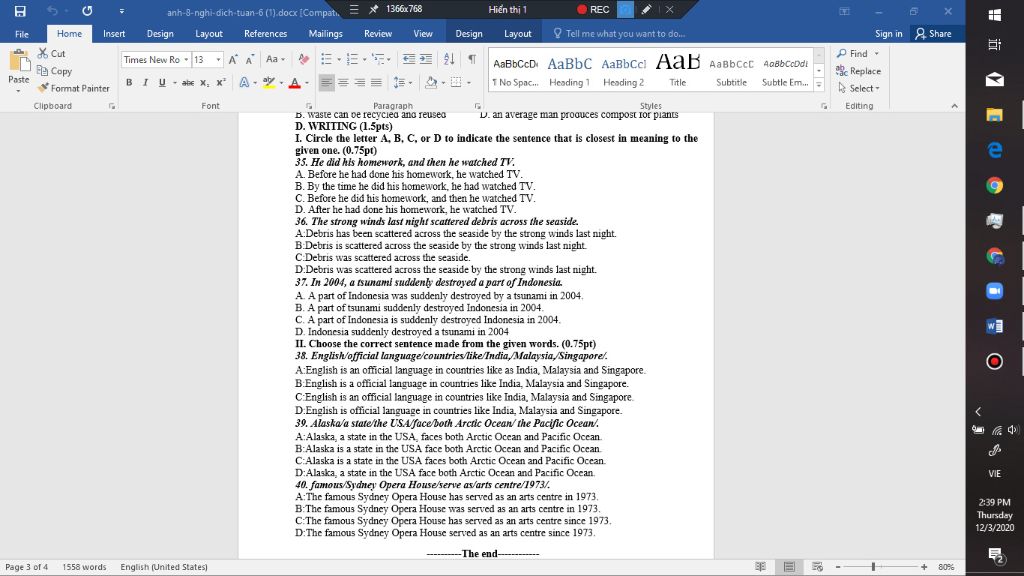This screenshot has width=1024, height=576.
Task: Apply the Text Highlight Color
Action: 268,83
